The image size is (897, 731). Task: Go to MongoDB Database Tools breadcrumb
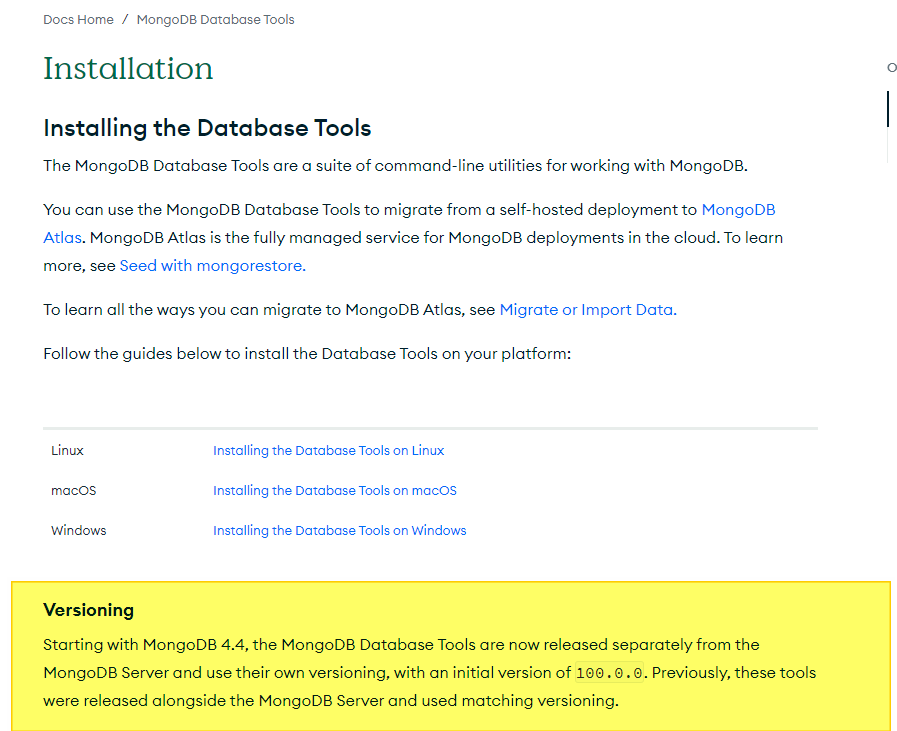(215, 20)
